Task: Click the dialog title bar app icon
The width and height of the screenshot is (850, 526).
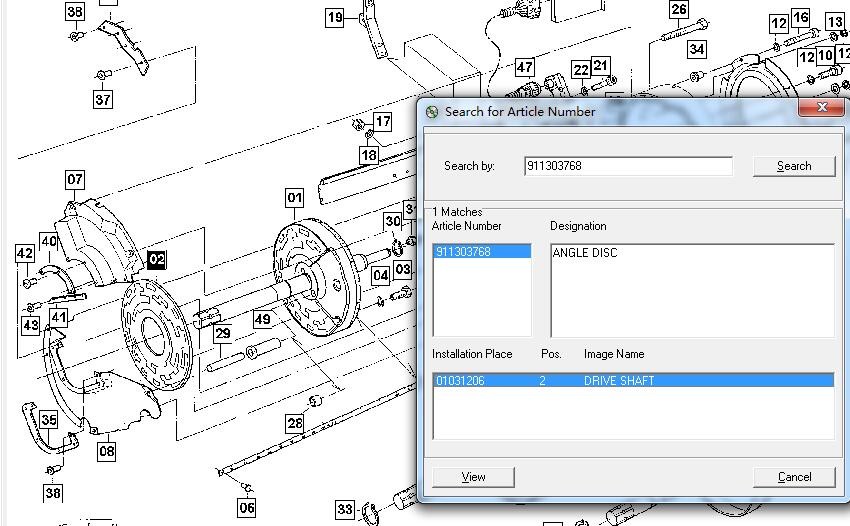Action: (432, 112)
